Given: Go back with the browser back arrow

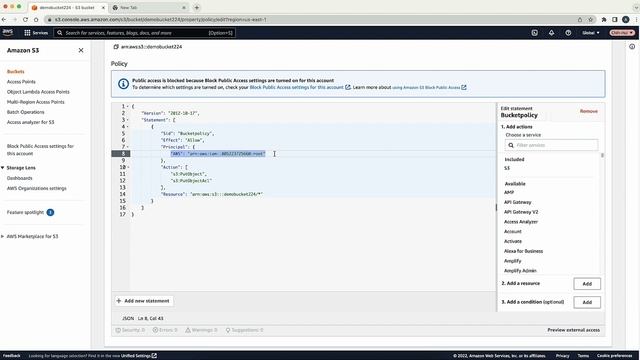Looking at the screenshot, I should click(4, 20).
